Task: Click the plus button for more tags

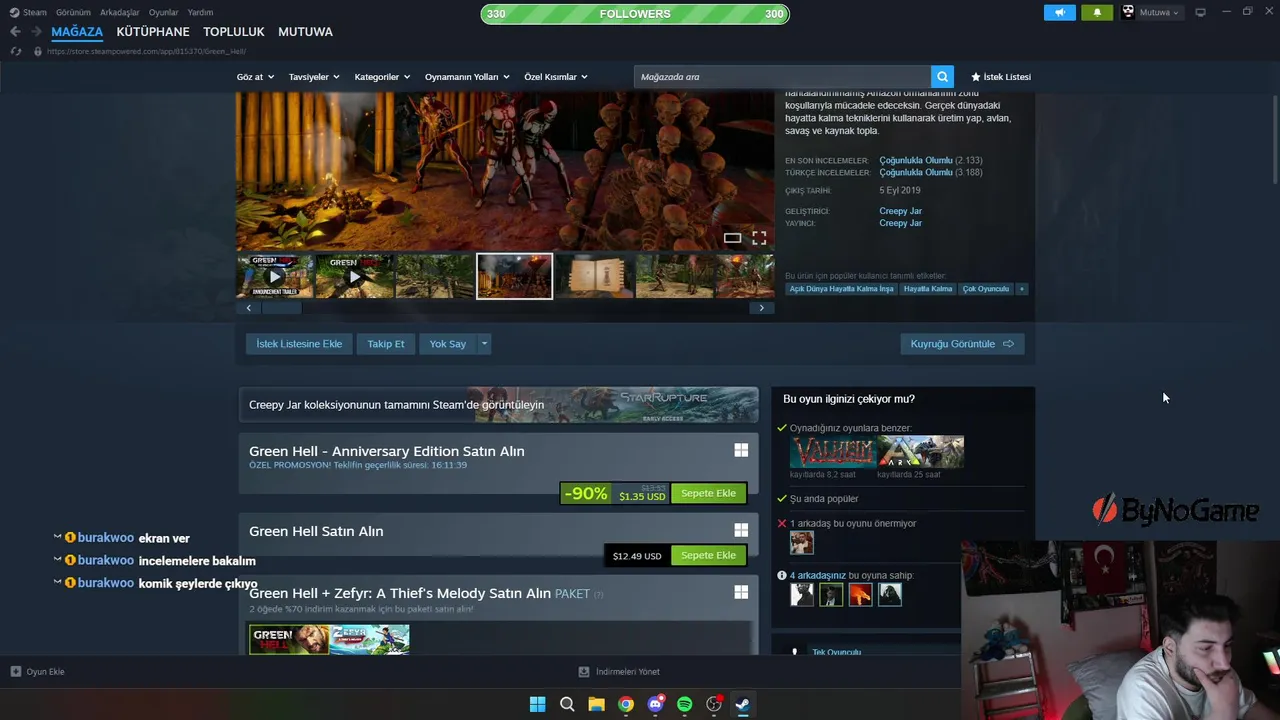Action: 1021,289
